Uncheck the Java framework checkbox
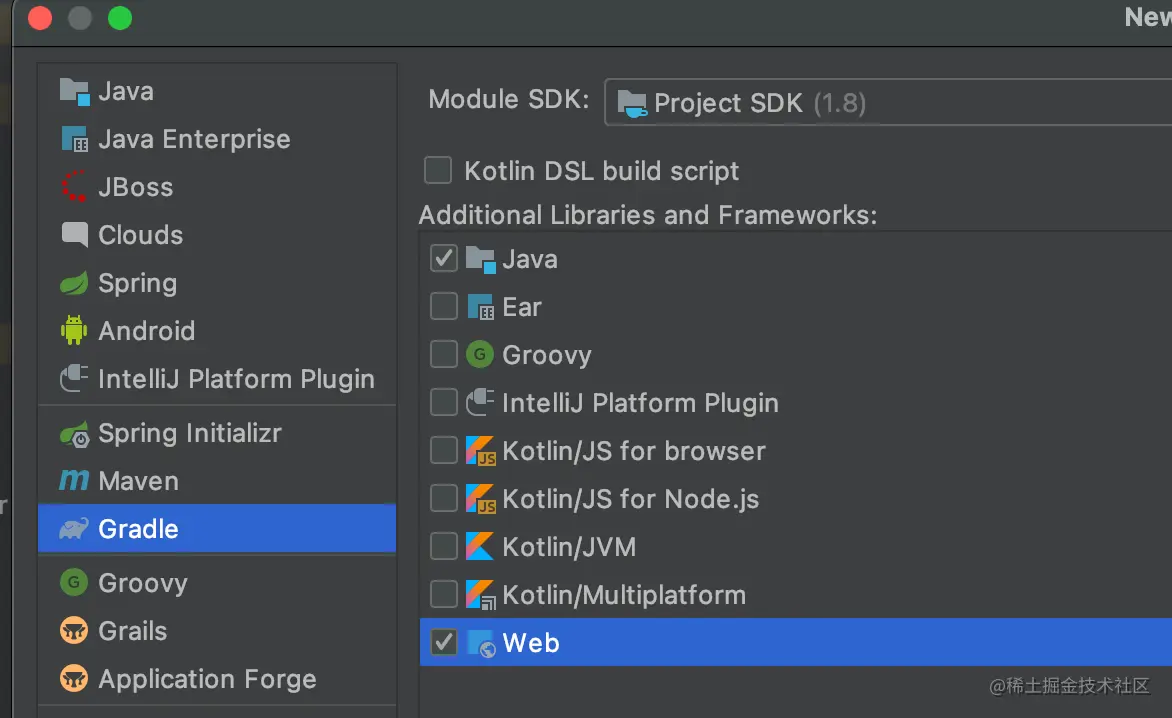 [x=443, y=259]
